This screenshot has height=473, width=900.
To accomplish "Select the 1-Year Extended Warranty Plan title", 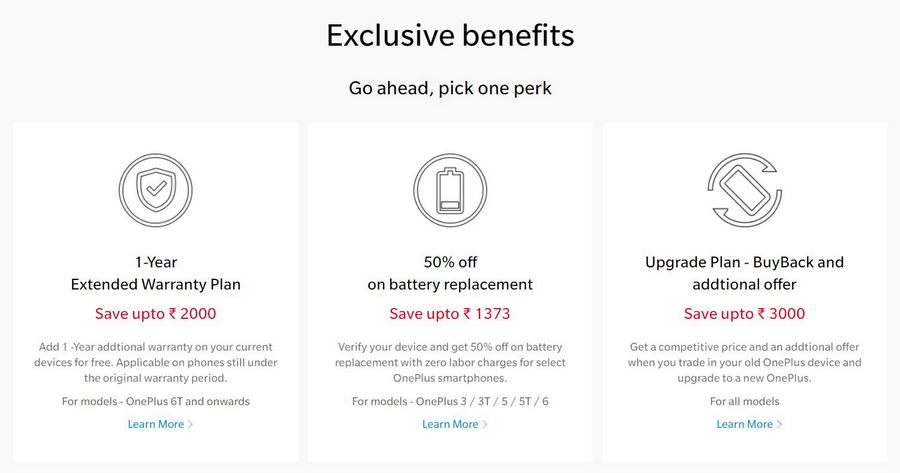I will coord(155,273).
